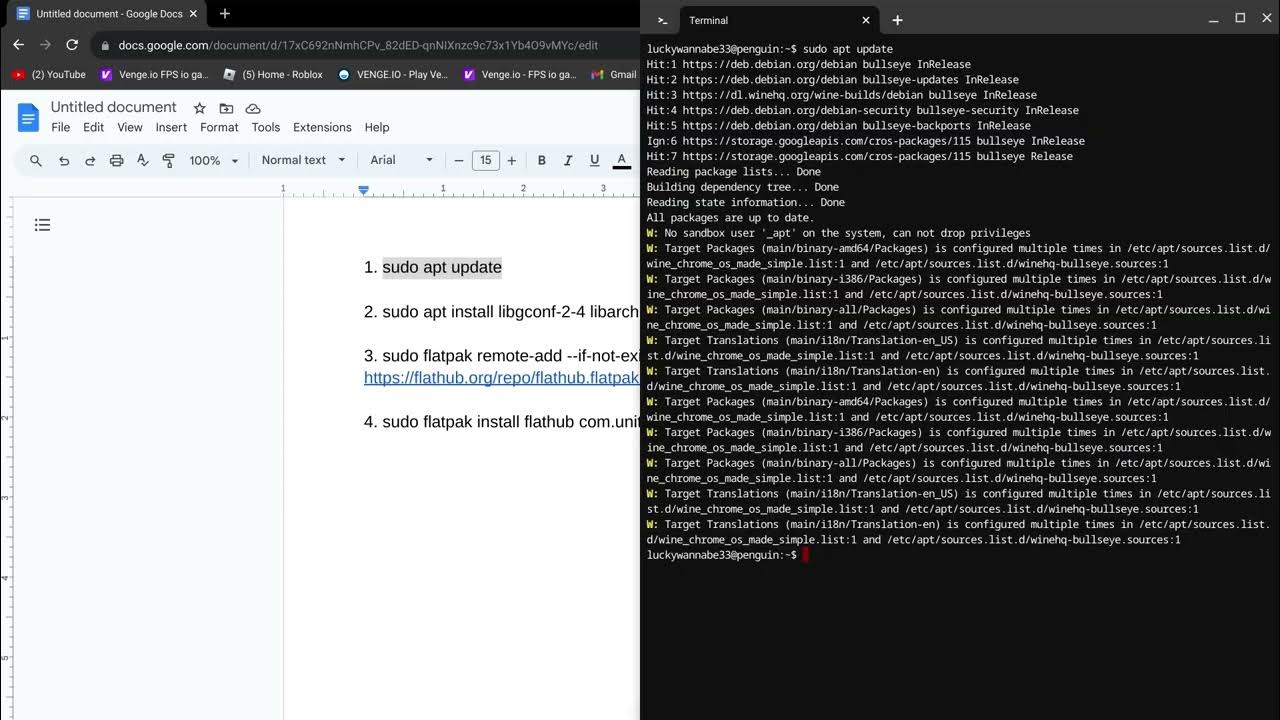Star the Untitled document
Viewport: 1280px width, 720px height.
199,108
